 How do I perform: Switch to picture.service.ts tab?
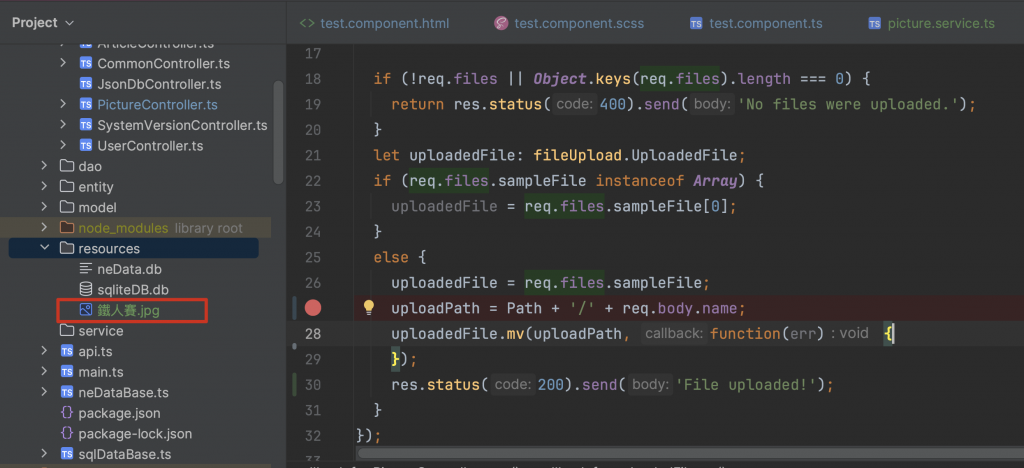click(x=931, y=23)
